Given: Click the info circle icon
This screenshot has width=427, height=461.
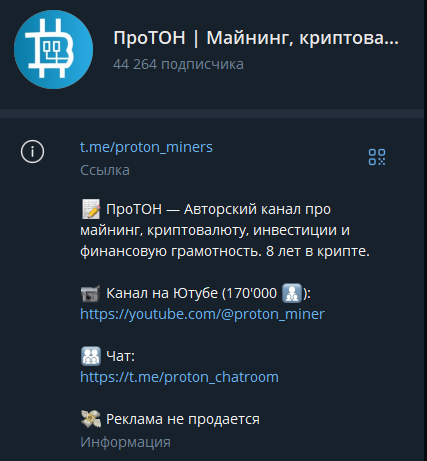Looking at the screenshot, I should pyautogui.click(x=32, y=152).
